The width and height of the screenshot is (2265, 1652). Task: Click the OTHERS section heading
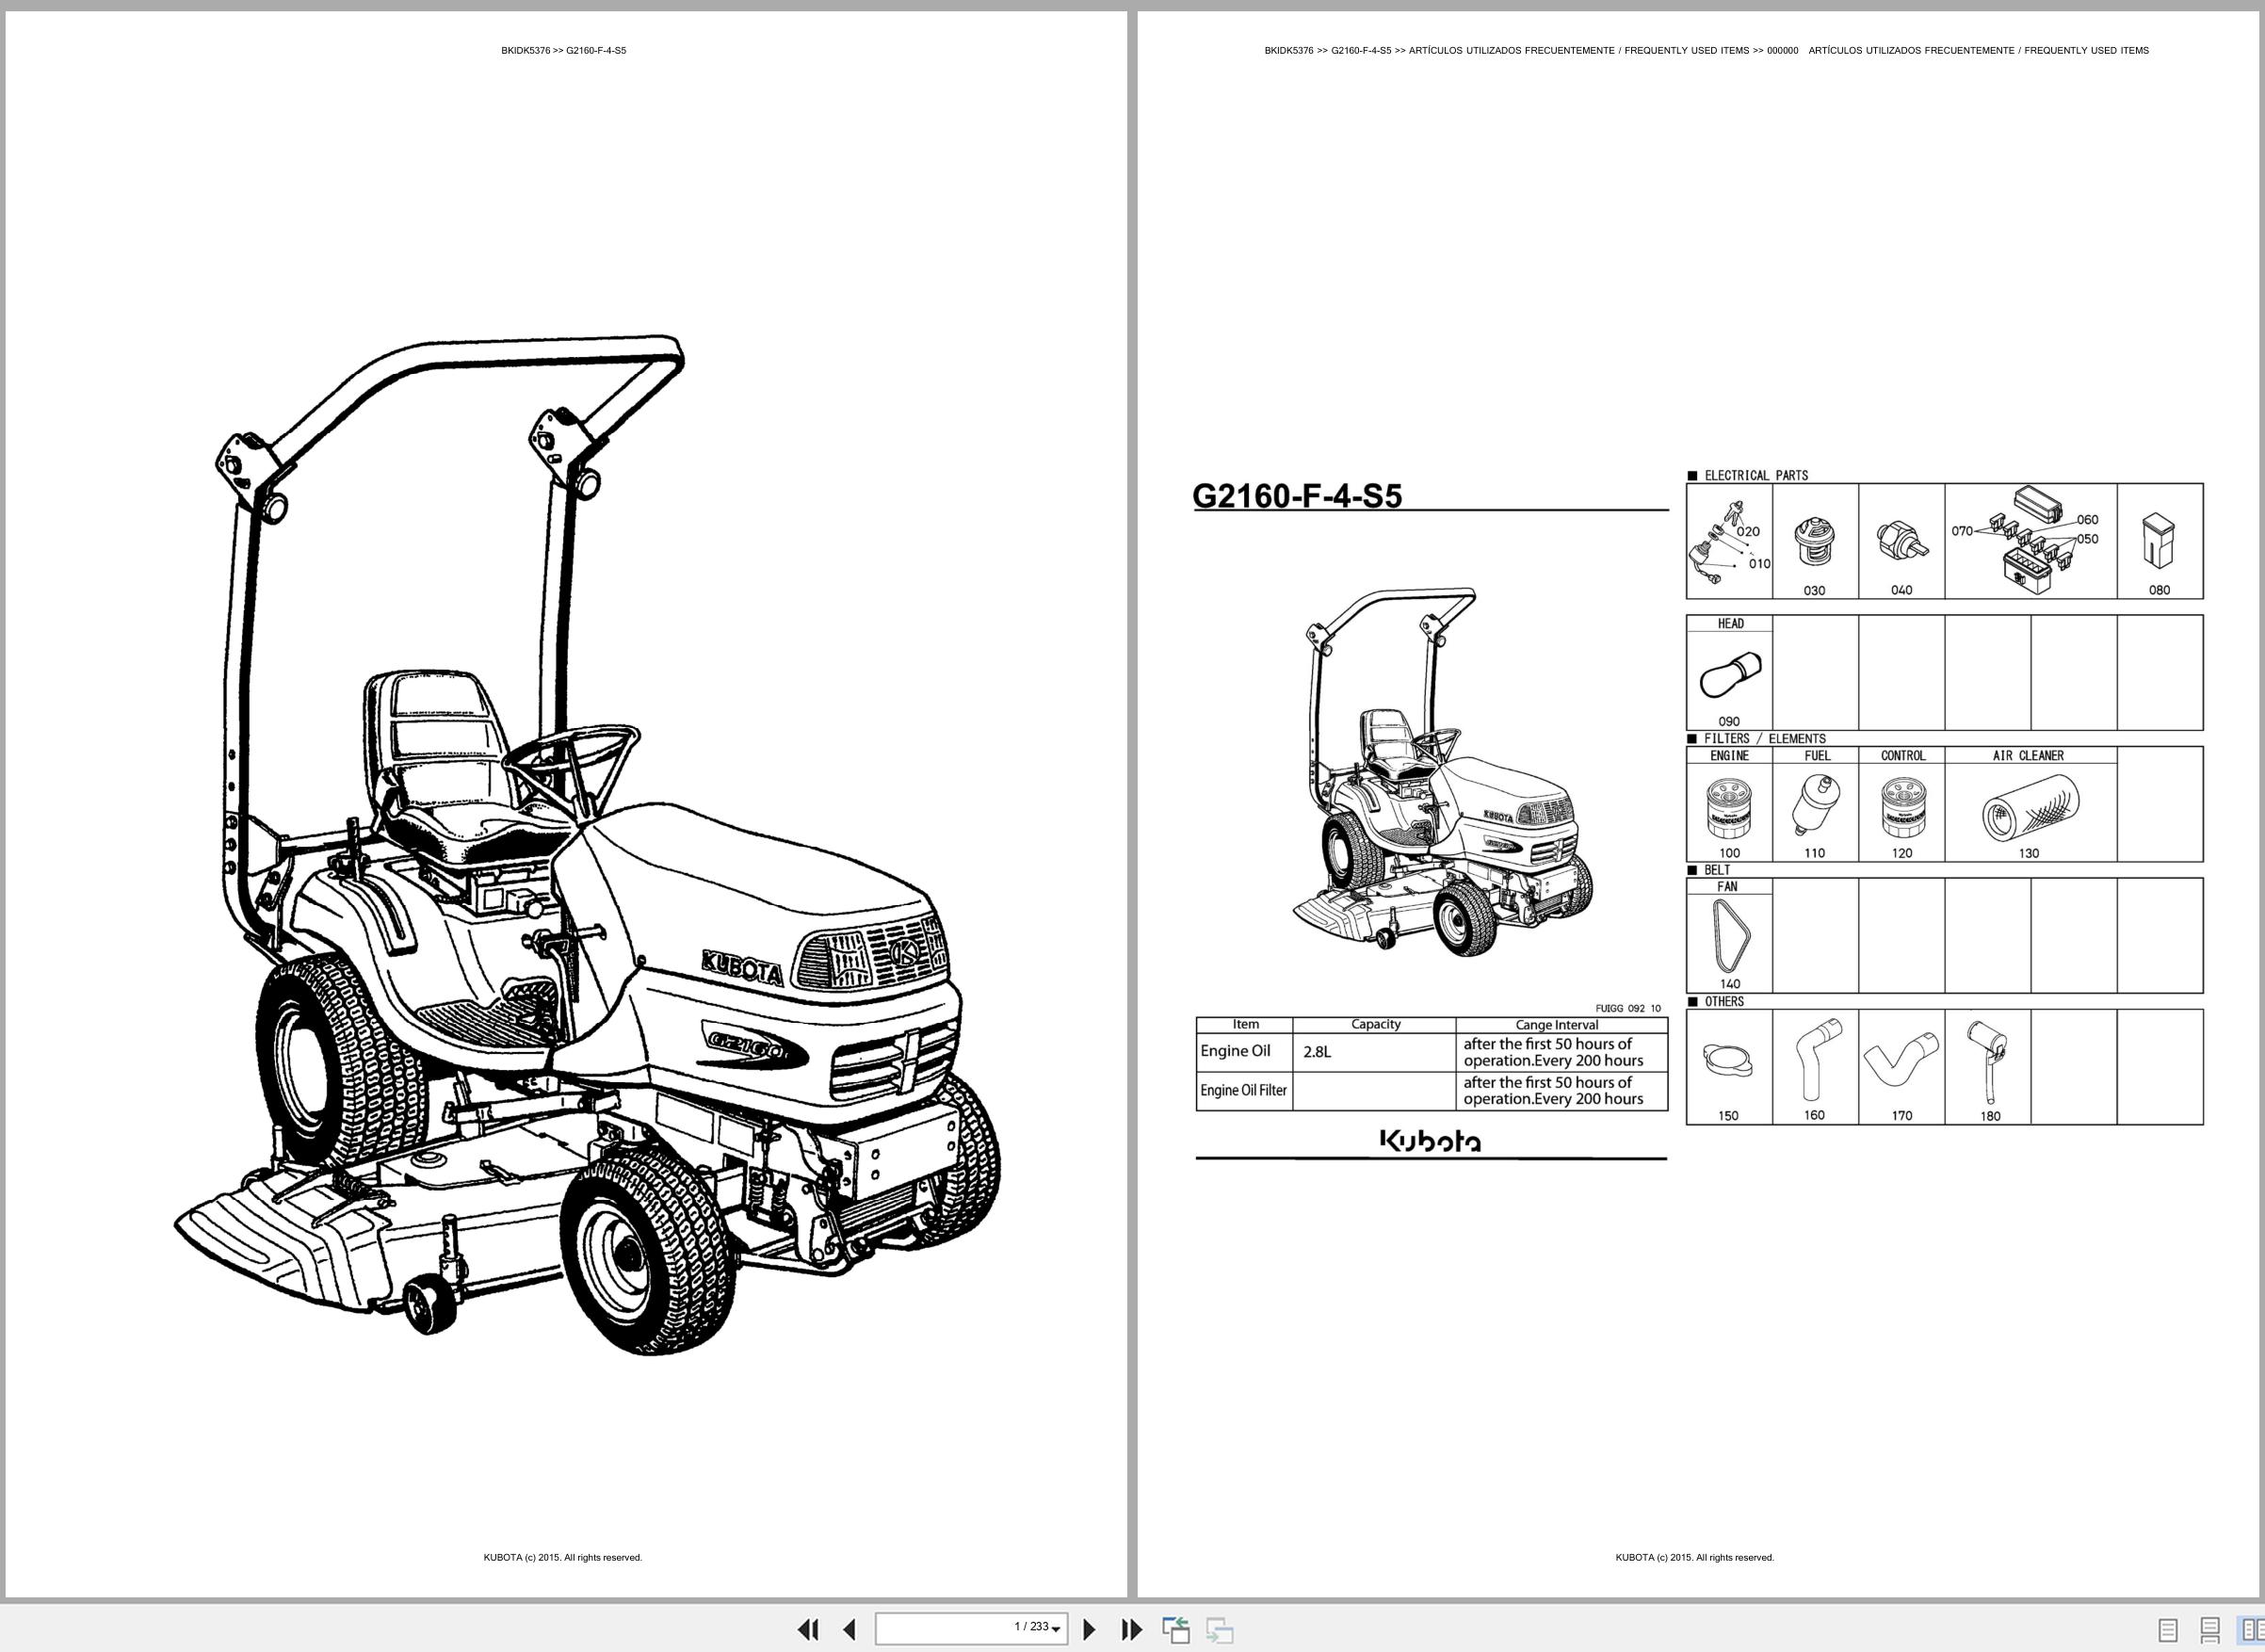click(x=1724, y=1001)
